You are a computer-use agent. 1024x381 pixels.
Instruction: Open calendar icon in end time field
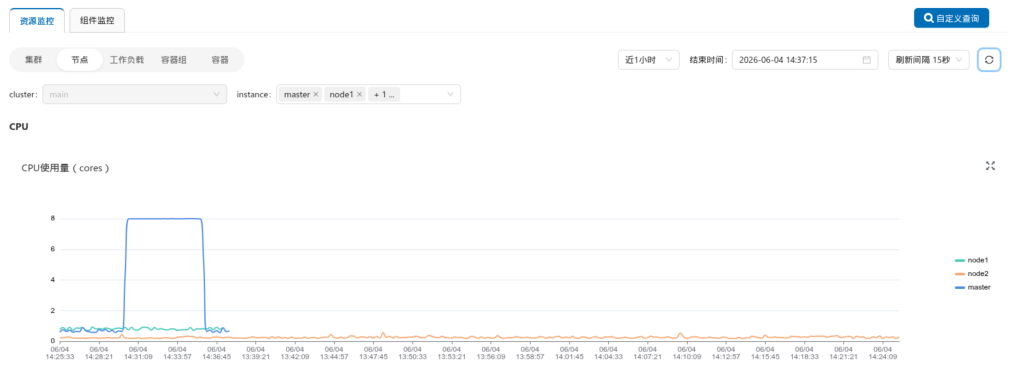click(867, 59)
